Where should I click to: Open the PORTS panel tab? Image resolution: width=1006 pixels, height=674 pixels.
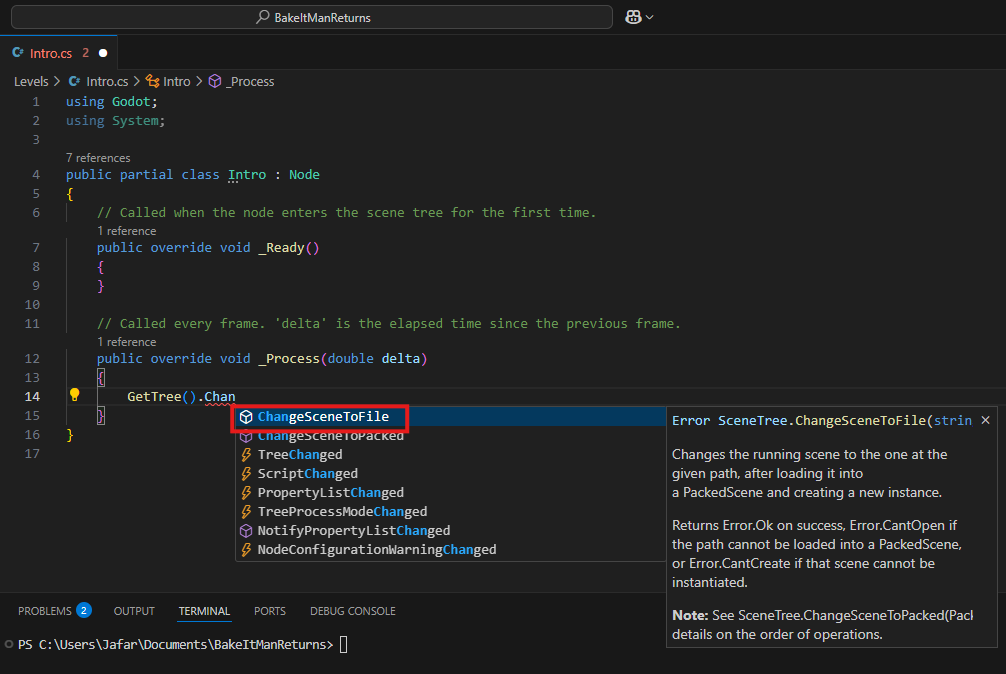[x=269, y=611]
